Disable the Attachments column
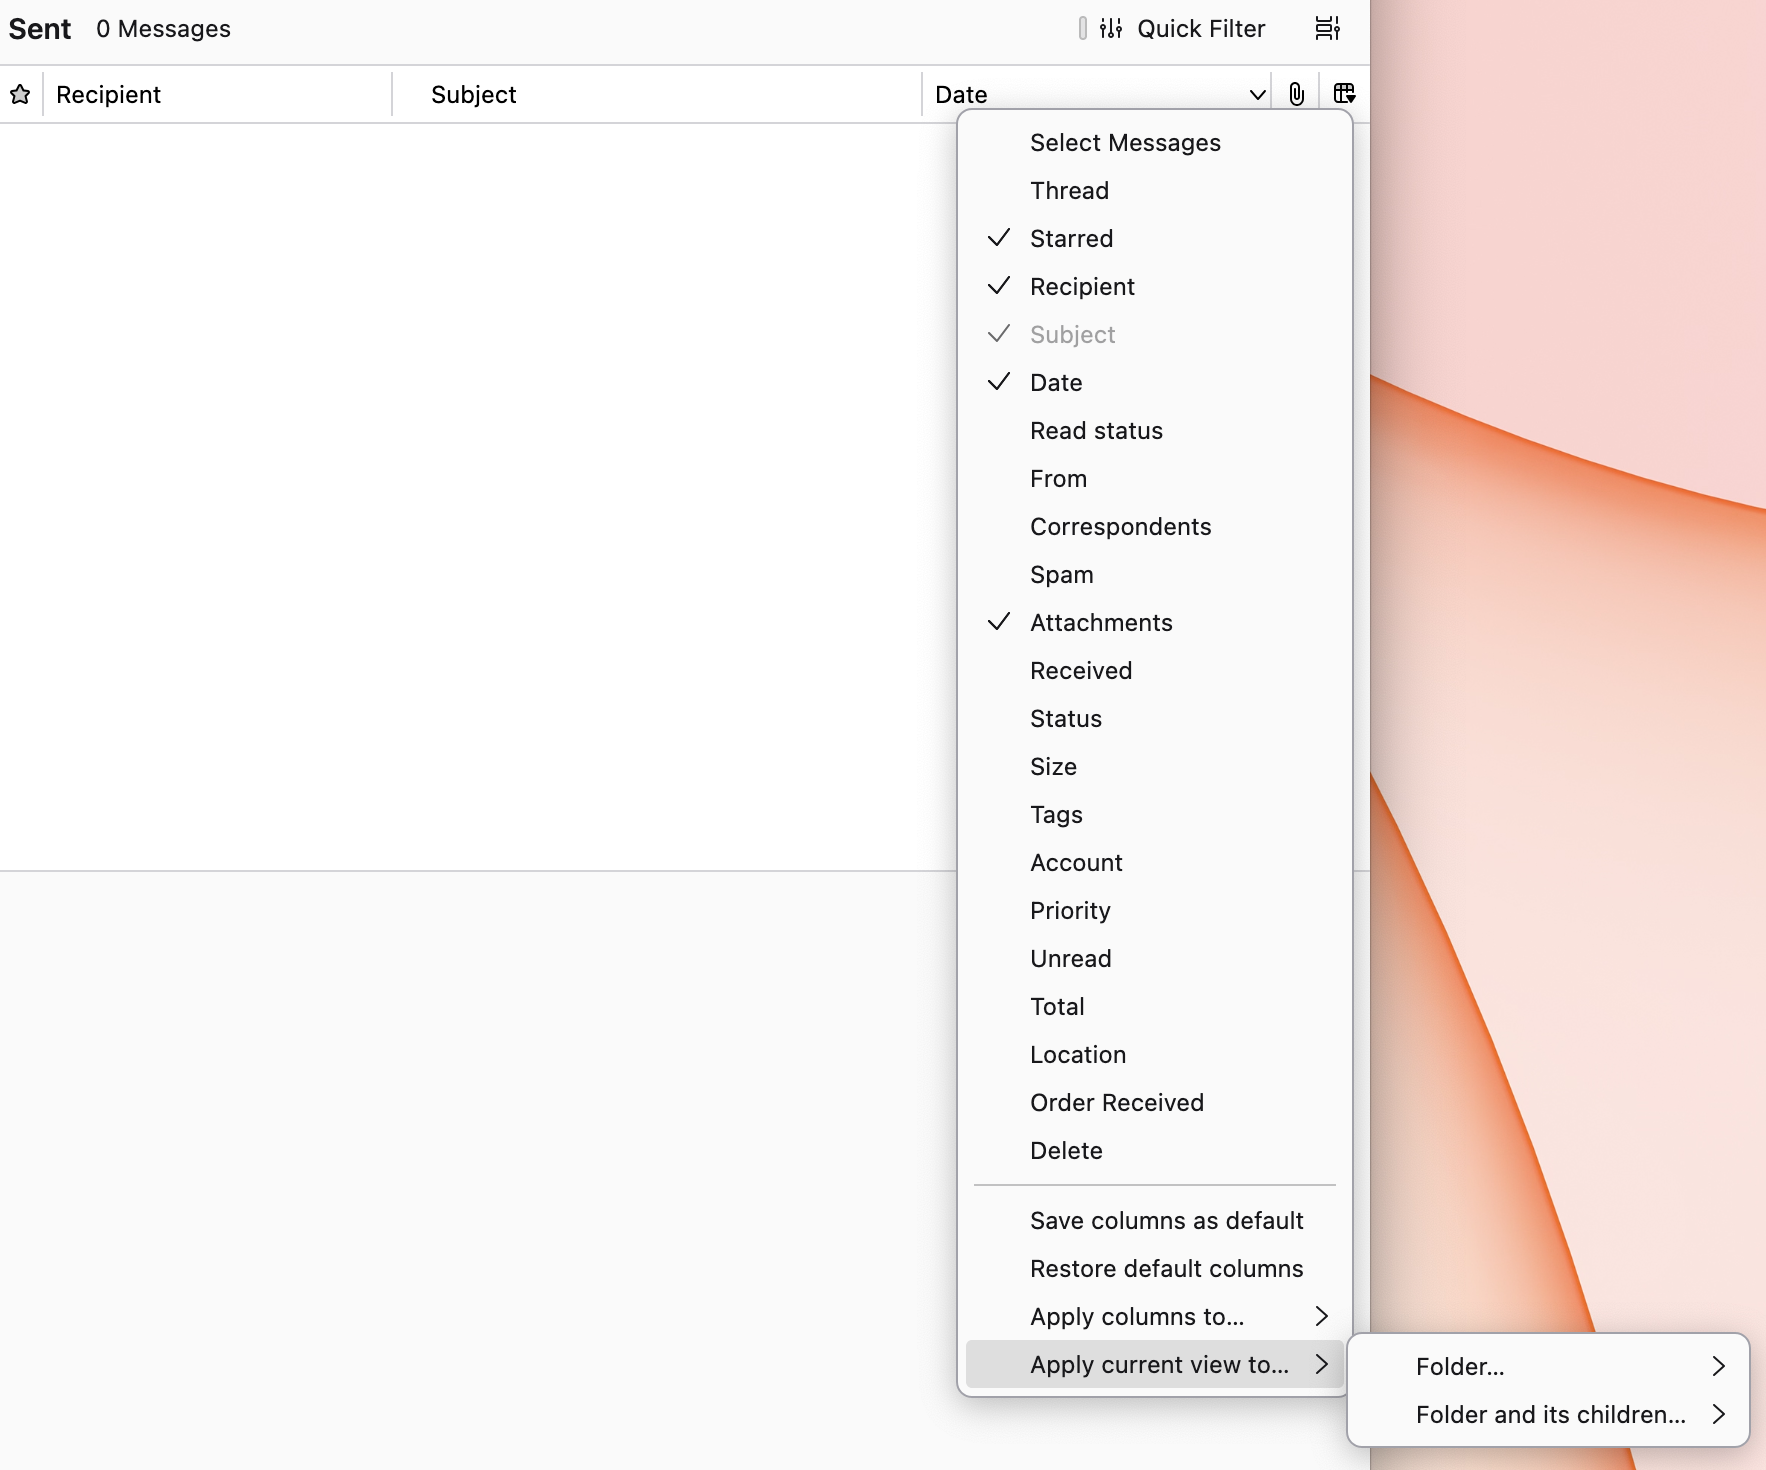 click(x=1155, y=622)
